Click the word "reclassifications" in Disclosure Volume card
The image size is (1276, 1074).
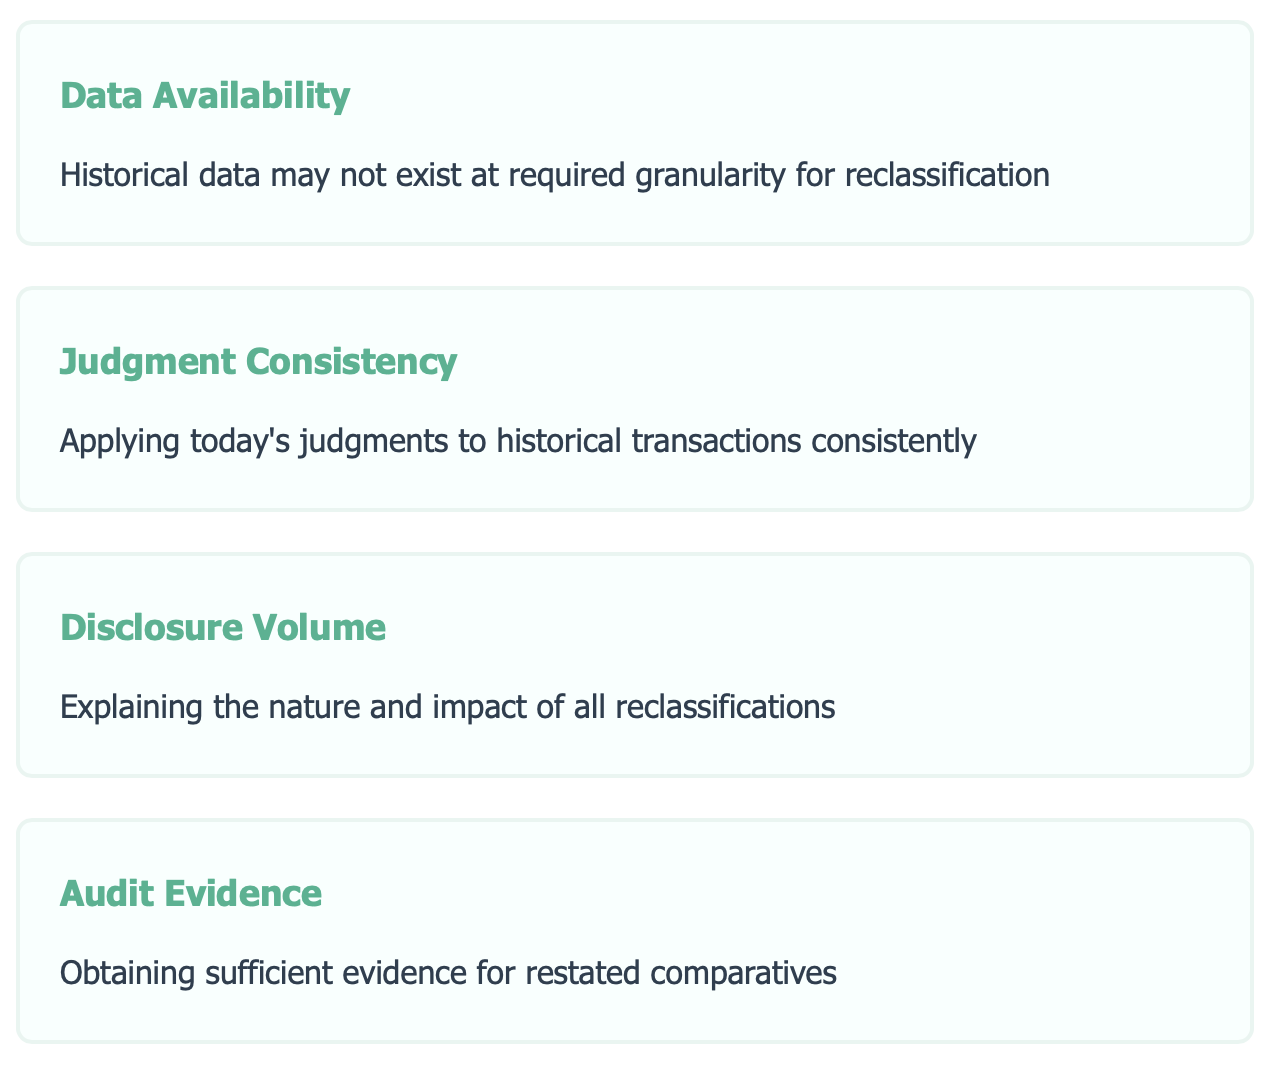[x=725, y=707]
